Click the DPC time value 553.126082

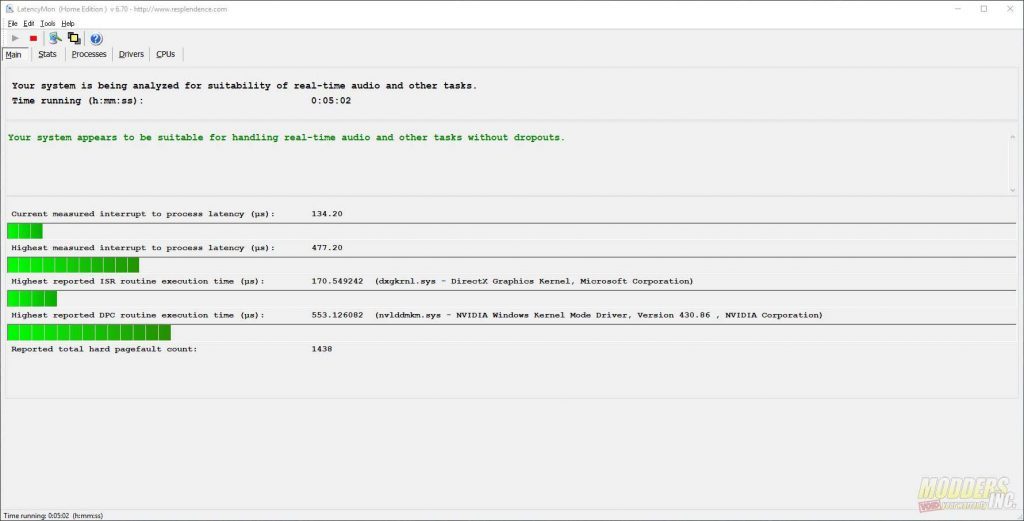pos(338,315)
